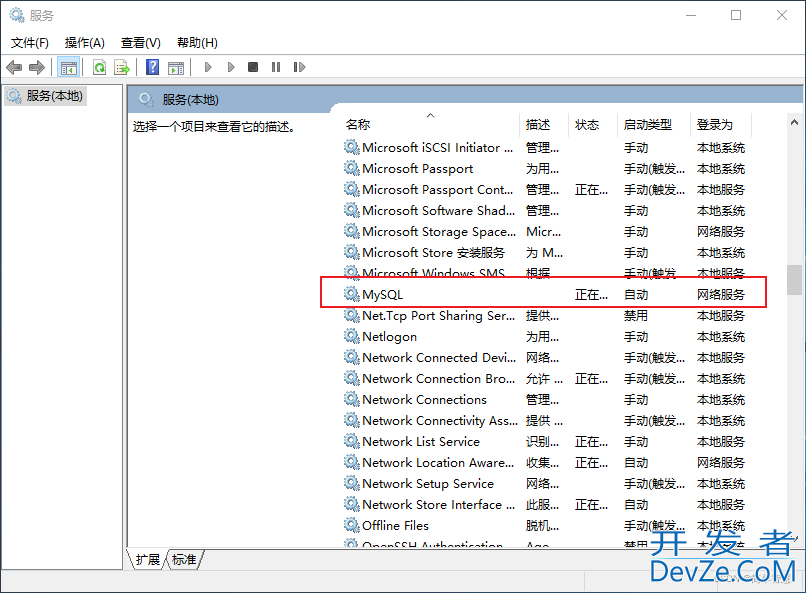Select Microsoft Passport Container service

coord(544,189)
